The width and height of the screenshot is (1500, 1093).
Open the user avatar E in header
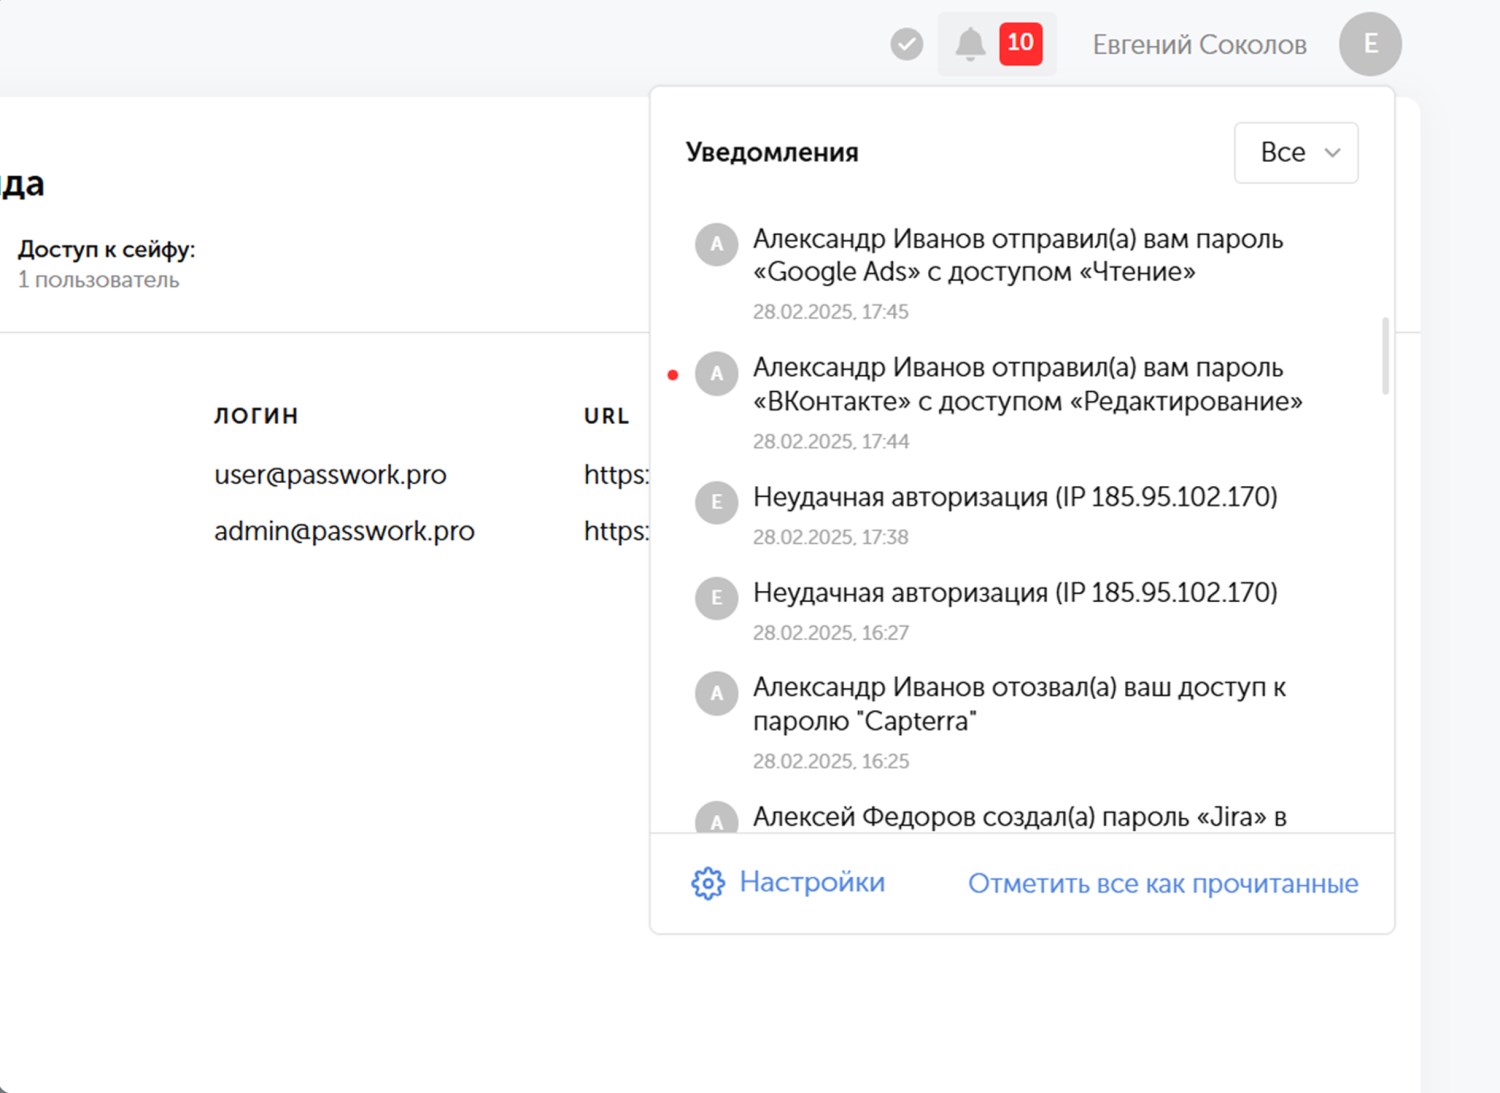pyautogui.click(x=1370, y=44)
